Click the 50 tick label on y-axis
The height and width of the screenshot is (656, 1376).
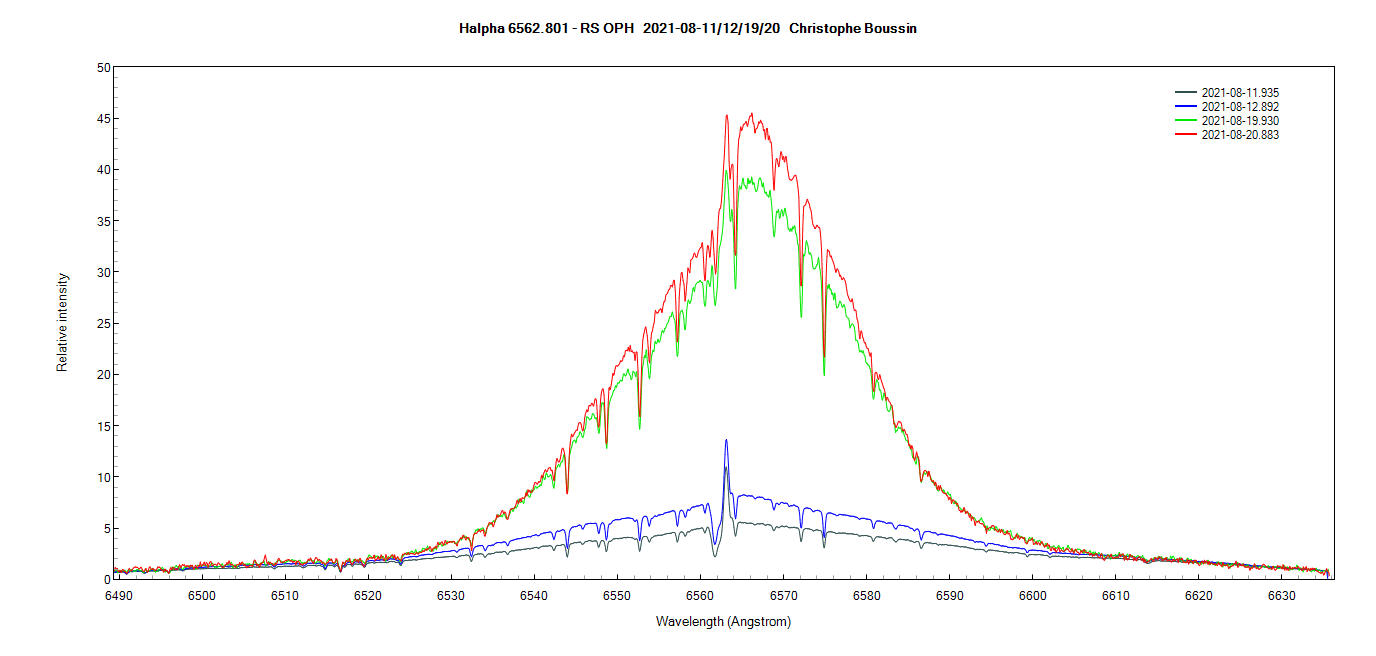tap(103, 68)
